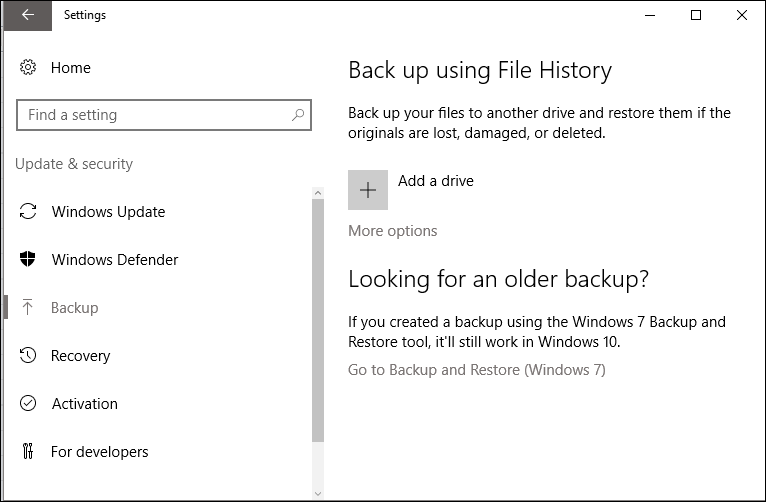This screenshot has width=766, height=502.
Task: Click the sidebar vertical scrollbar thumb
Action: [318, 320]
